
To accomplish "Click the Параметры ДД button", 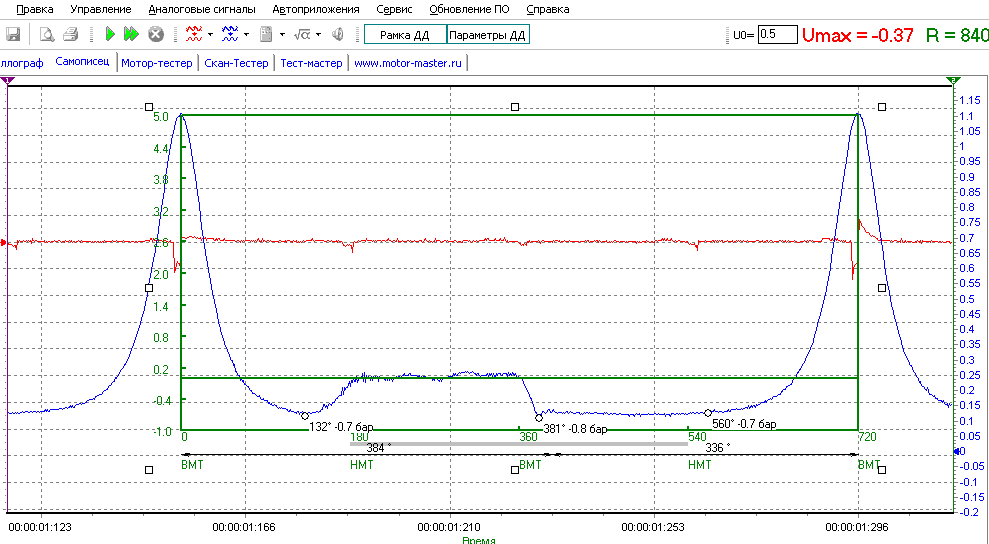I will [x=488, y=35].
